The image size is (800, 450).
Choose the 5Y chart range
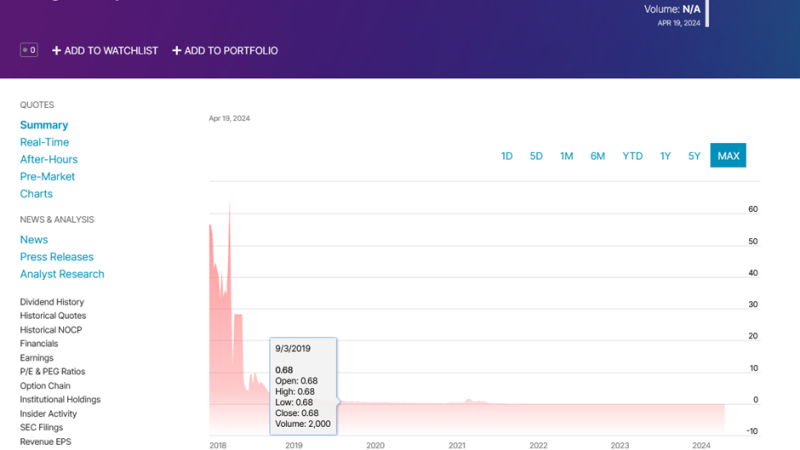694,156
